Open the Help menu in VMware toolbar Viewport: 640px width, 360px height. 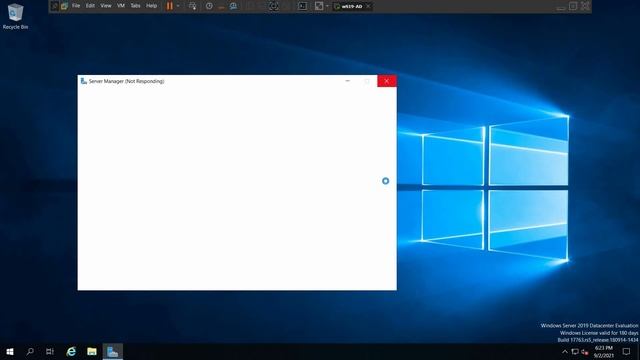click(151, 6)
